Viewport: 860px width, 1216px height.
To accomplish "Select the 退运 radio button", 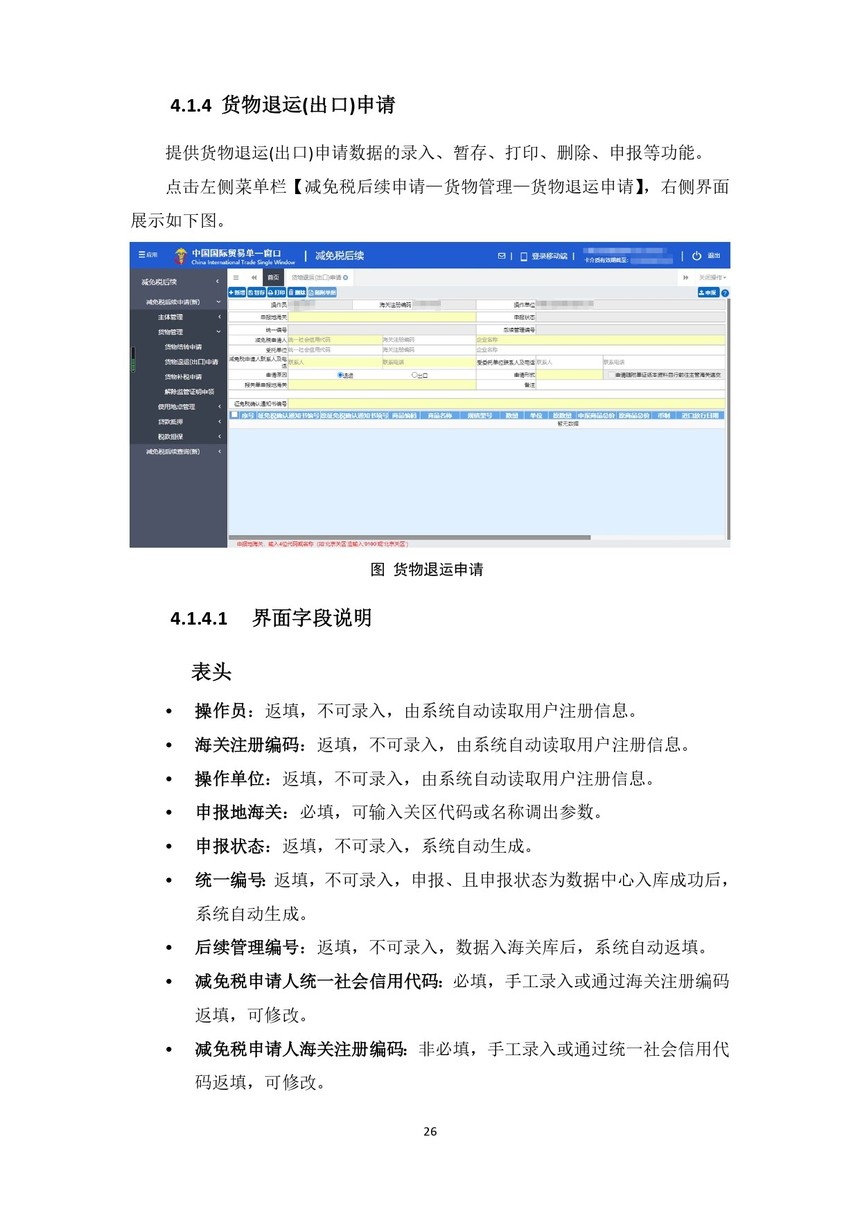I will tap(341, 375).
